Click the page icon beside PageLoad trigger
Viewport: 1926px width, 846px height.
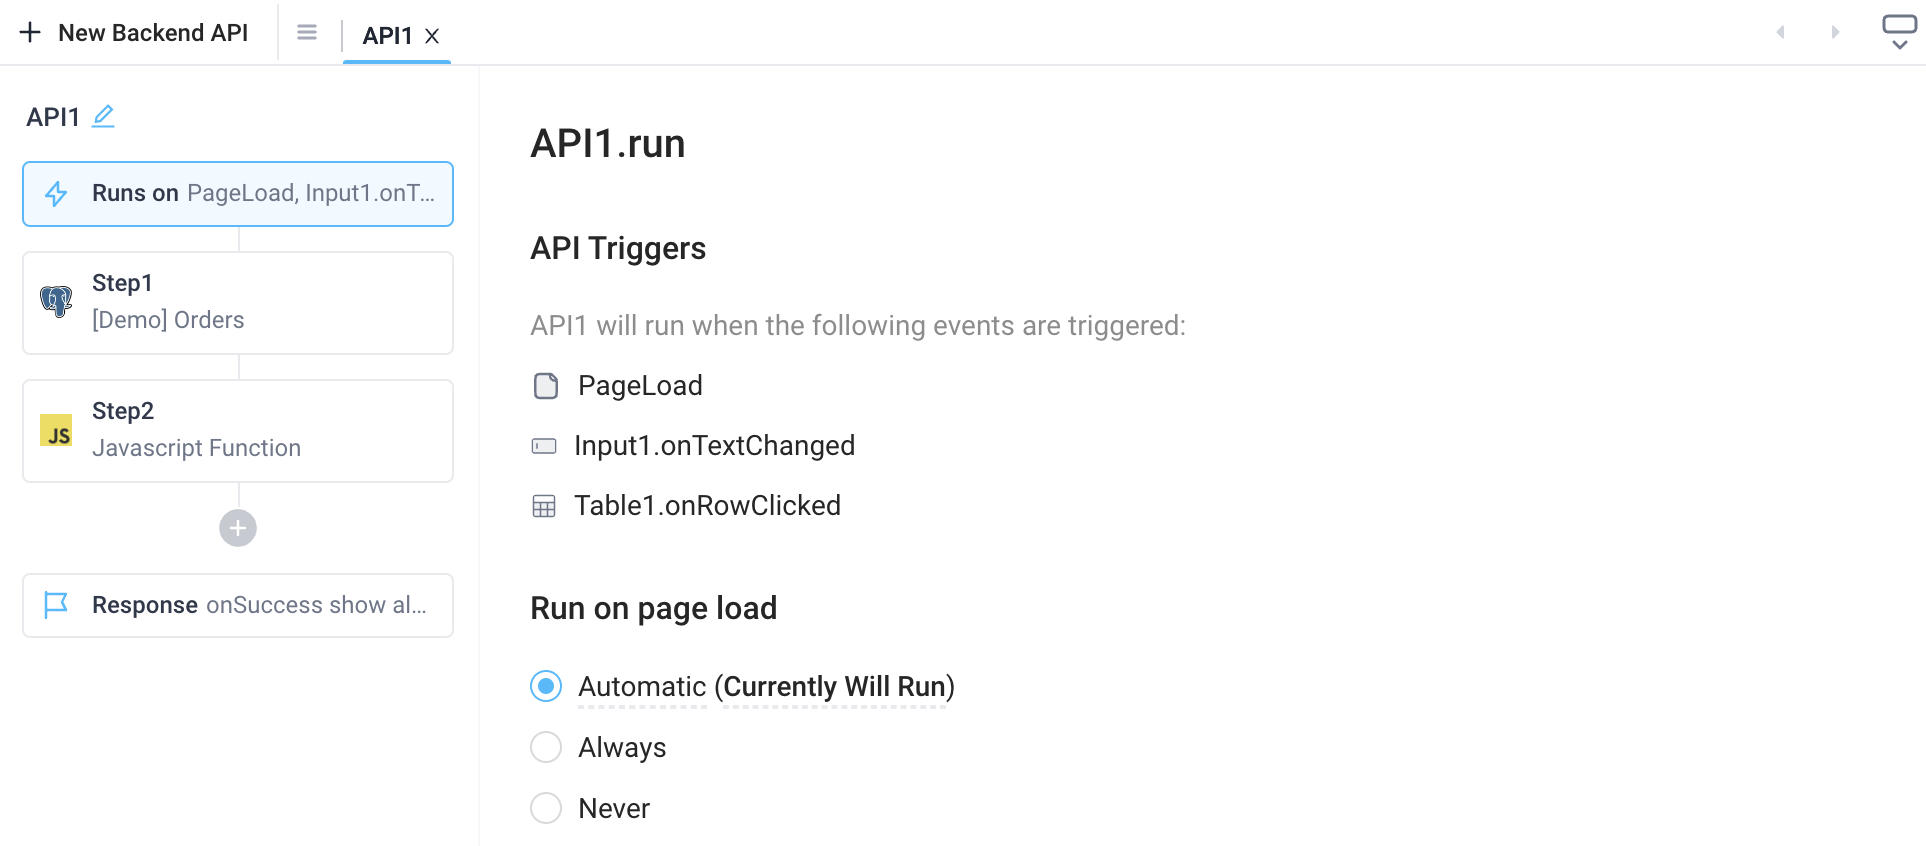545,385
